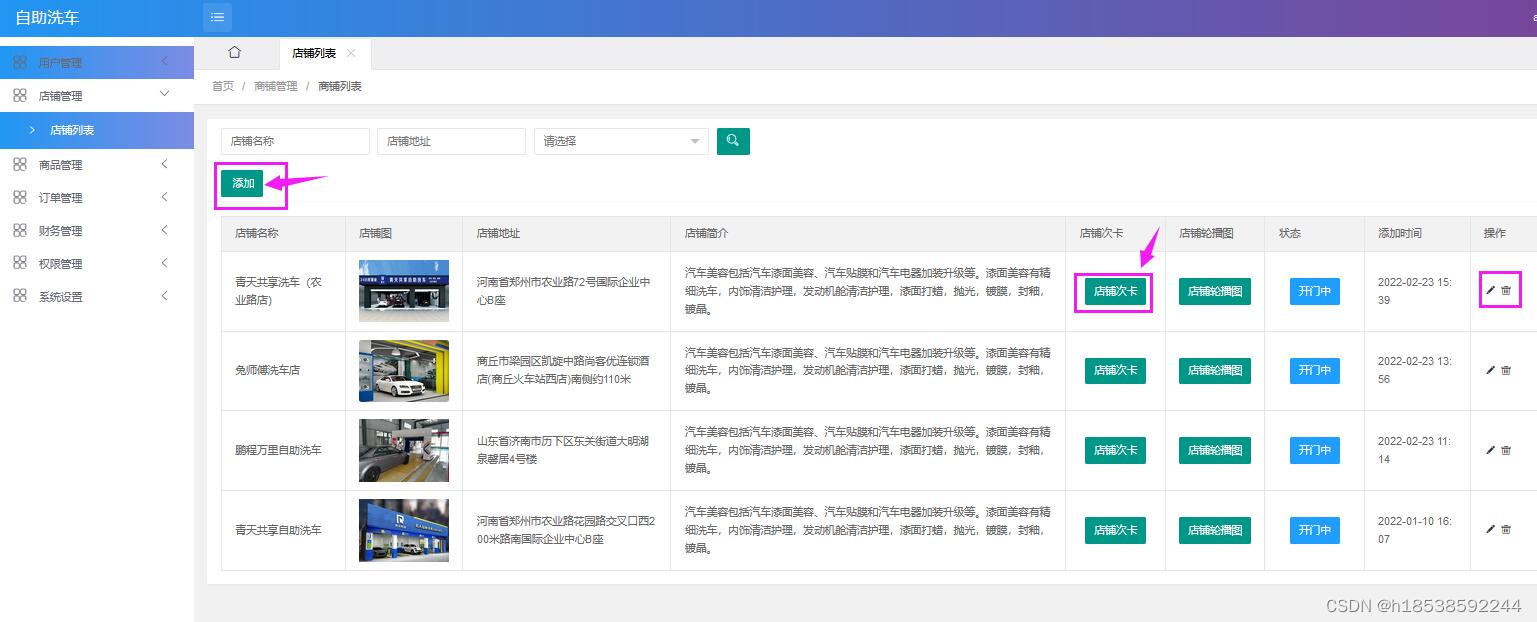Delete the 青天共享洗车（农业路店) row
Viewport: 1537px width, 622px height.
(1506, 290)
